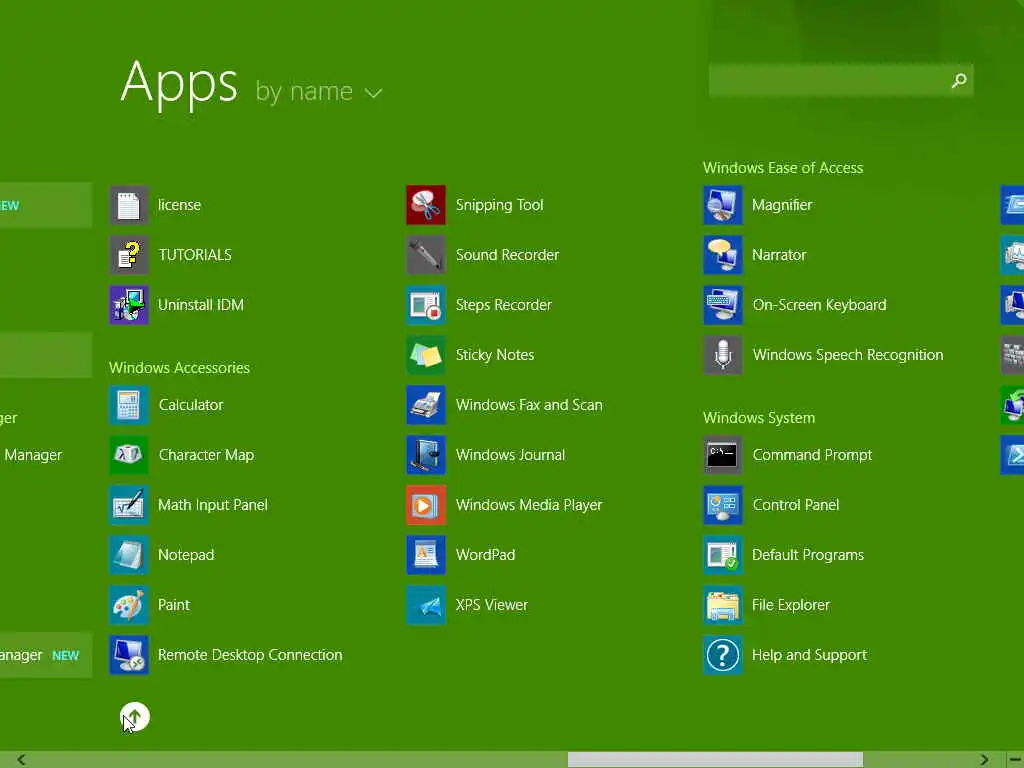Click the 'On-Screen Keyboard' label

coord(819,305)
